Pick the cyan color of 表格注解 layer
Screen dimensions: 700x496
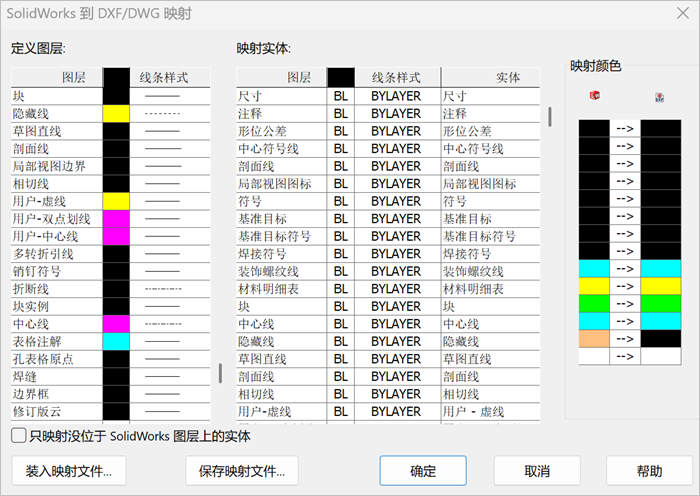[116, 342]
